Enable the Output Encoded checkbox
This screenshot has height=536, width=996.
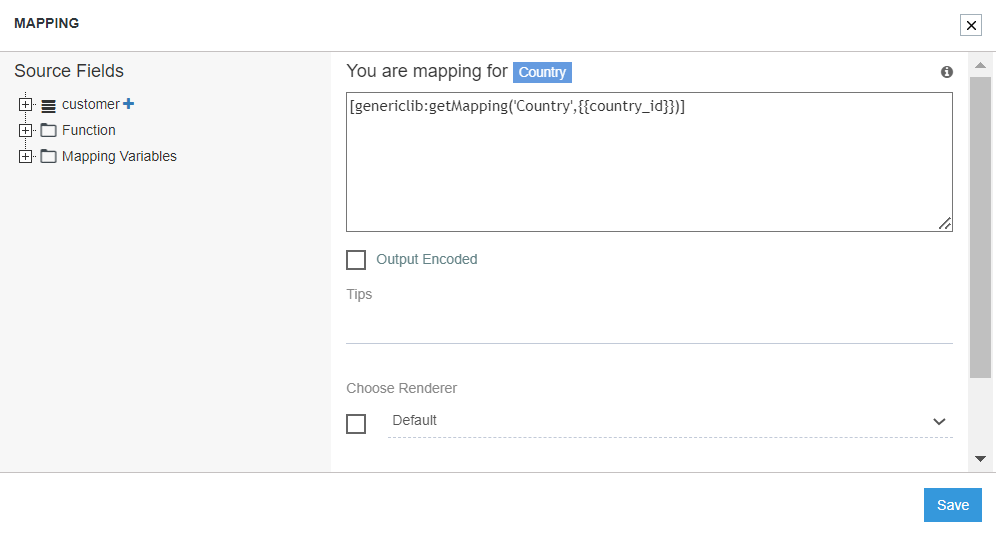(356, 260)
